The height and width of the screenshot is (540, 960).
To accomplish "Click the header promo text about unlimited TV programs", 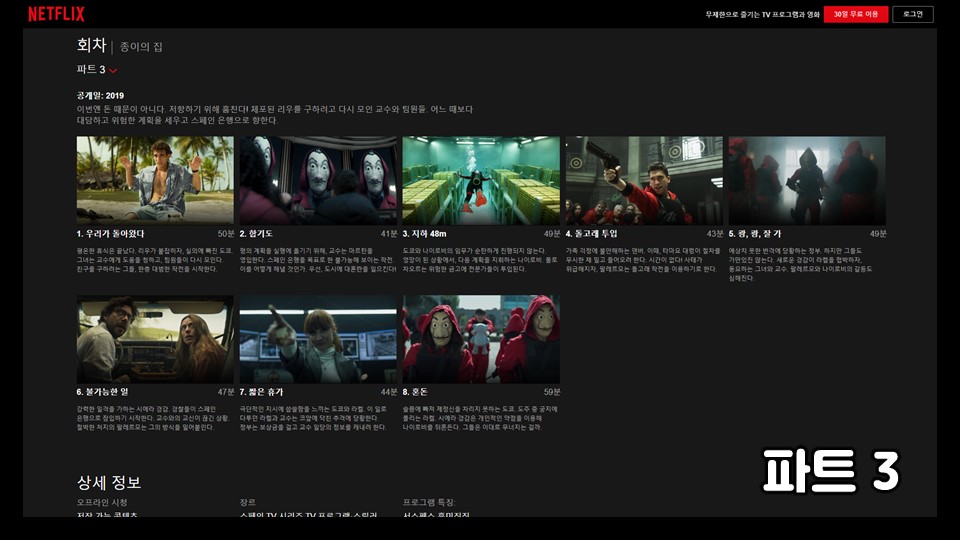I will pos(762,15).
